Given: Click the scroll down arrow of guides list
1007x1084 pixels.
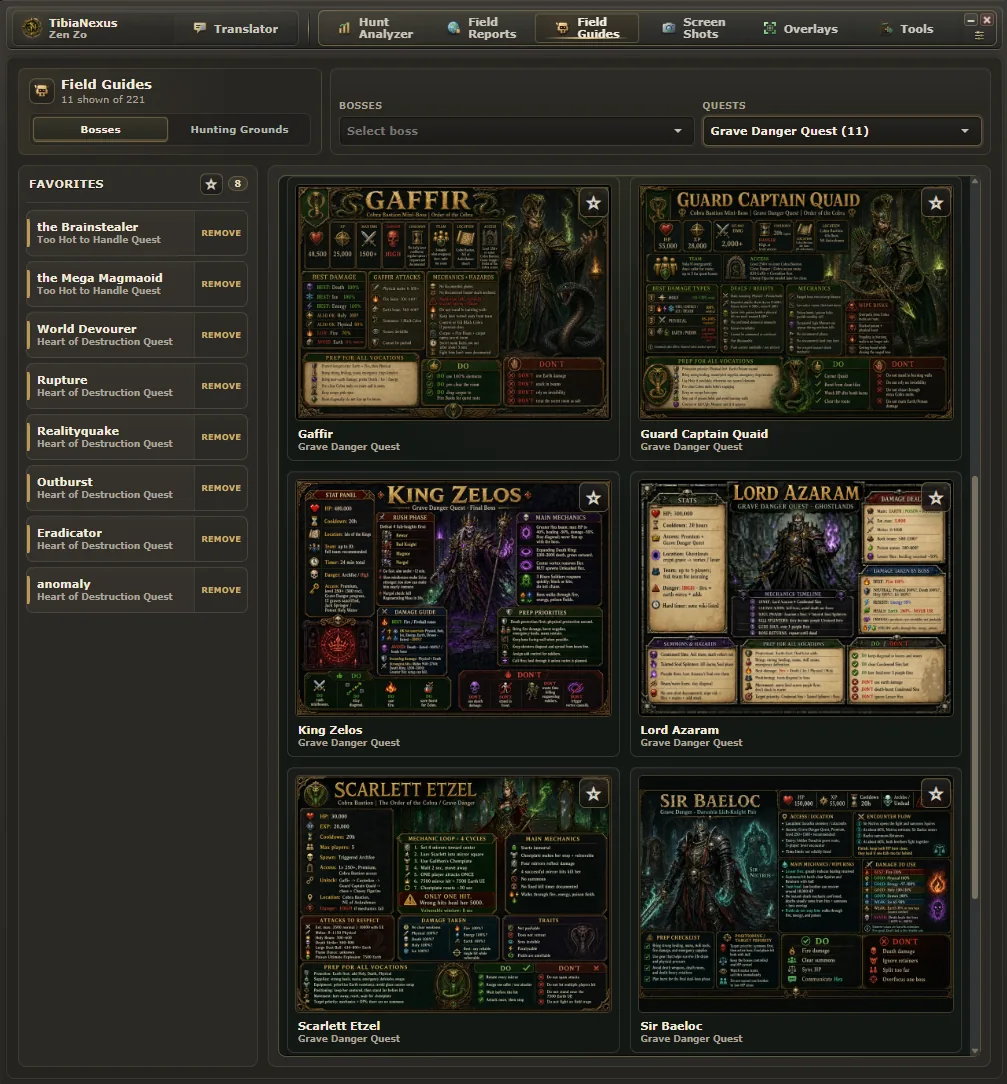Looking at the screenshot, I should click(975, 1051).
